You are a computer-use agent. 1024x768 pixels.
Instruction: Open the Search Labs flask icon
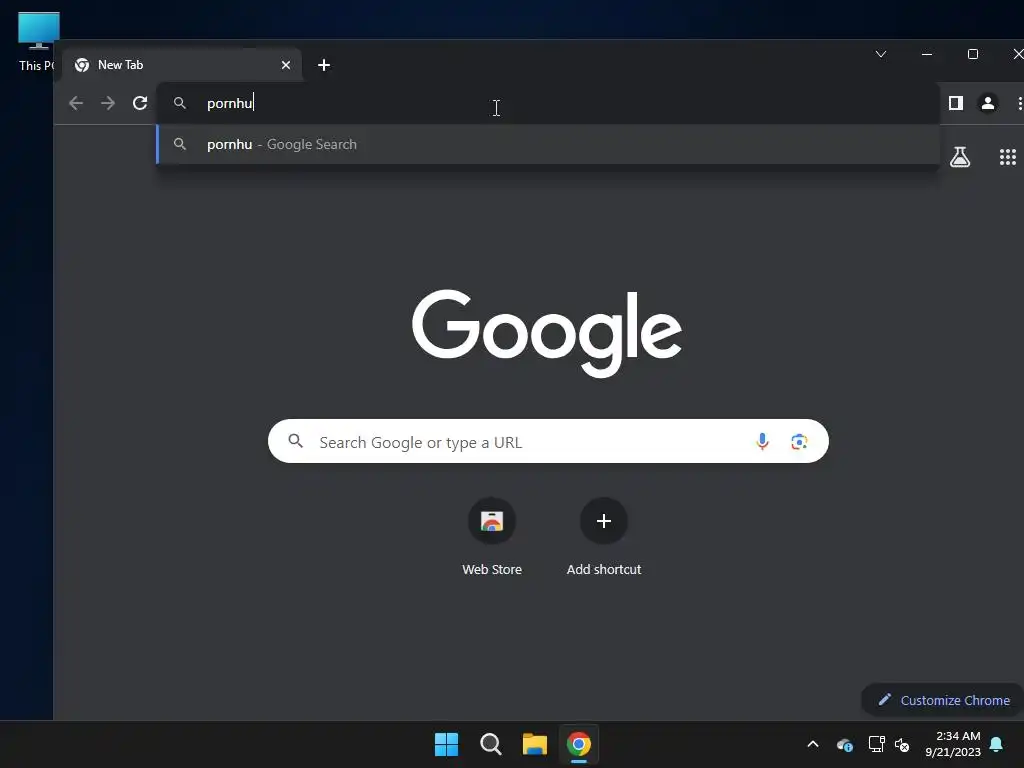coord(959,157)
